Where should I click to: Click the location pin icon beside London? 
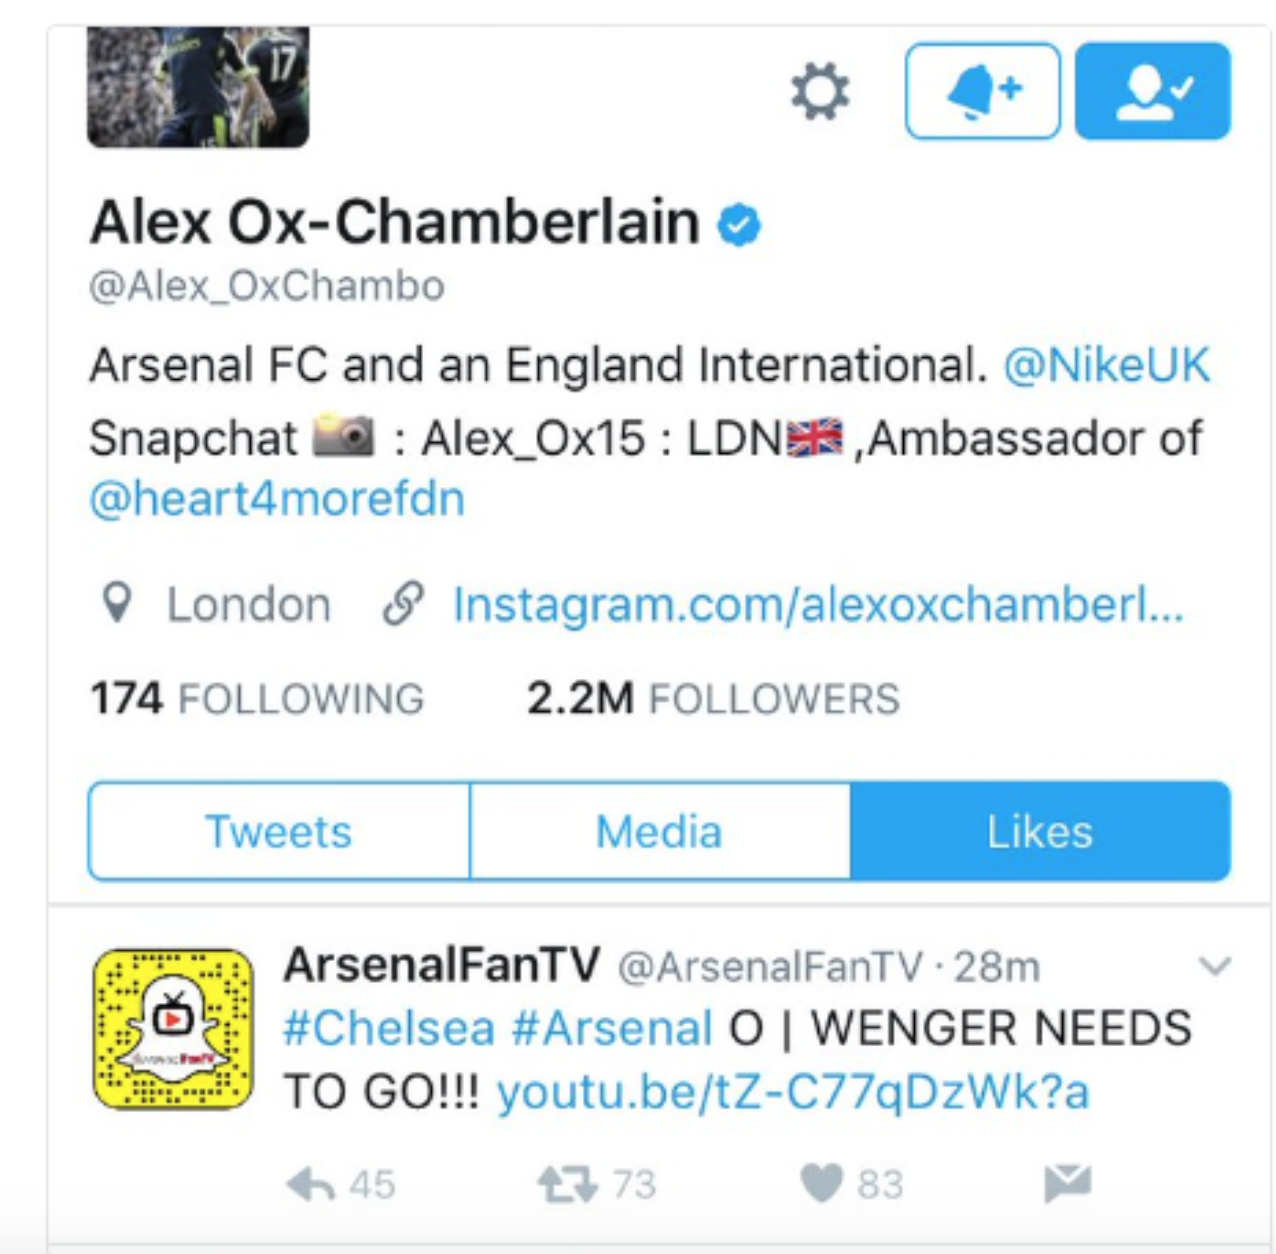(x=117, y=603)
